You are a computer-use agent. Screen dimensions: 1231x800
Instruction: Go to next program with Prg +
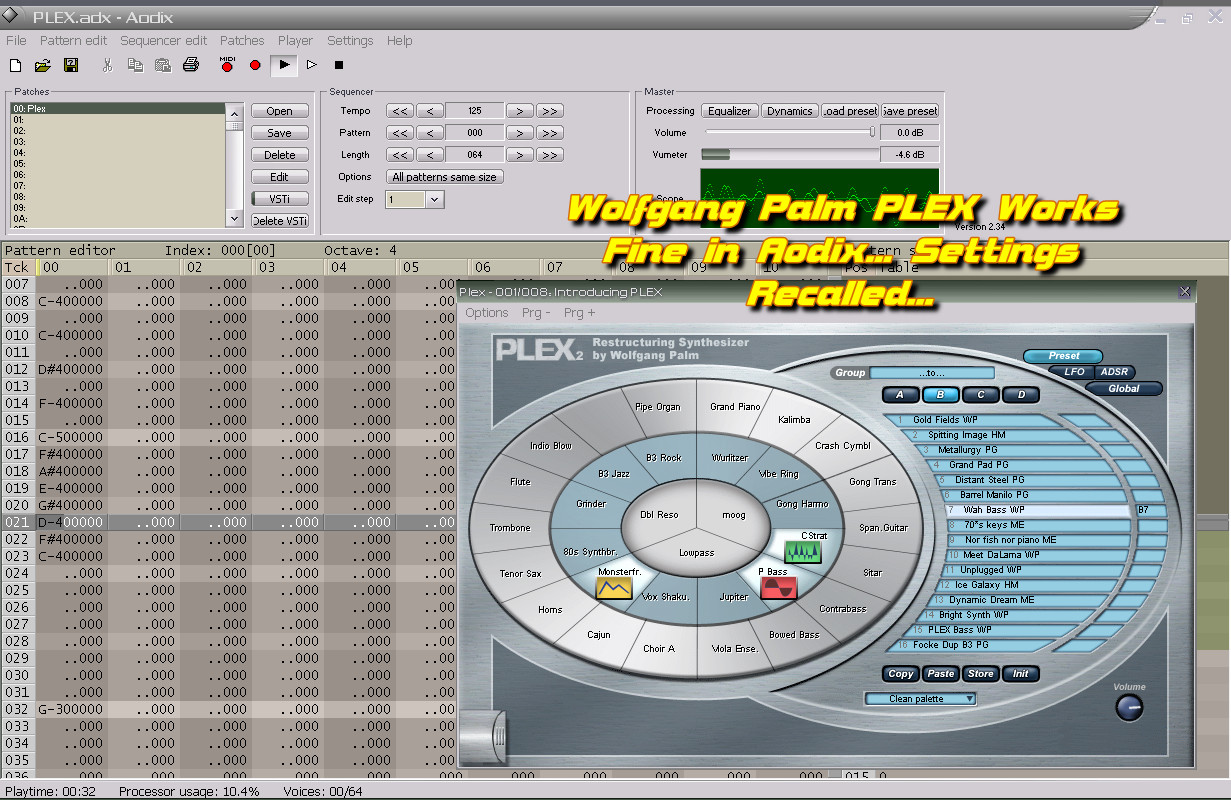pyautogui.click(x=580, y=313)
